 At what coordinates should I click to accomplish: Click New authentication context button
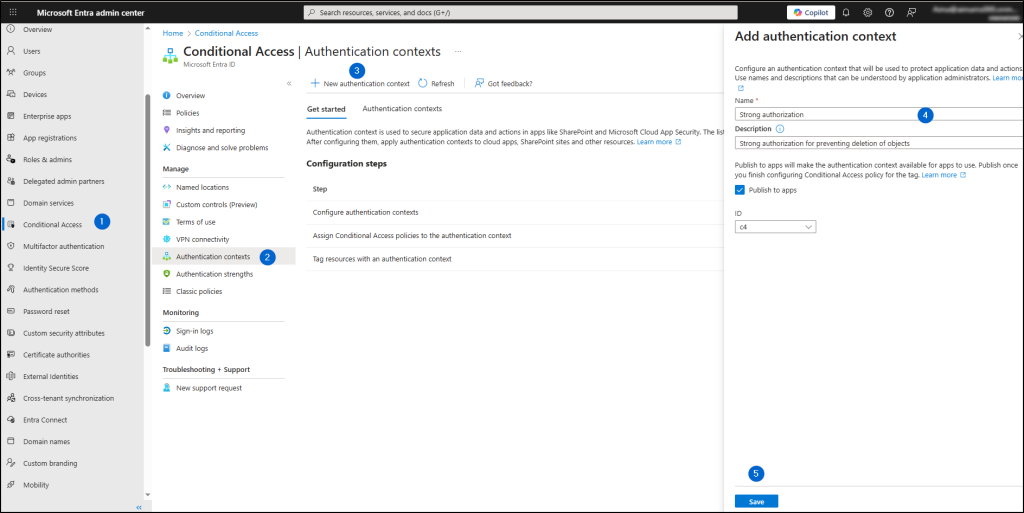[360, 84]
